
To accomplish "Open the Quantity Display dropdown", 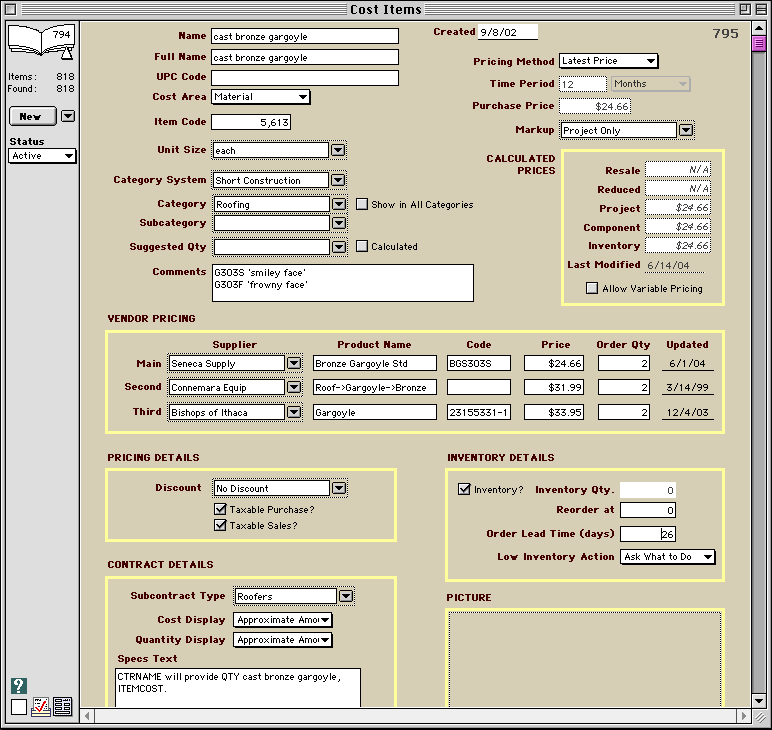I will (283, 640).
